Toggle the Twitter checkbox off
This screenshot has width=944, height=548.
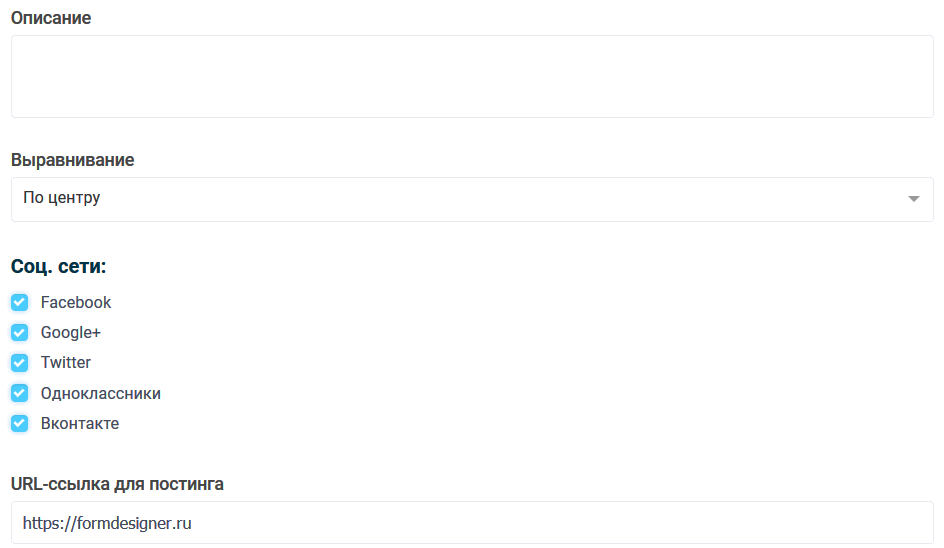pos(19,363)
